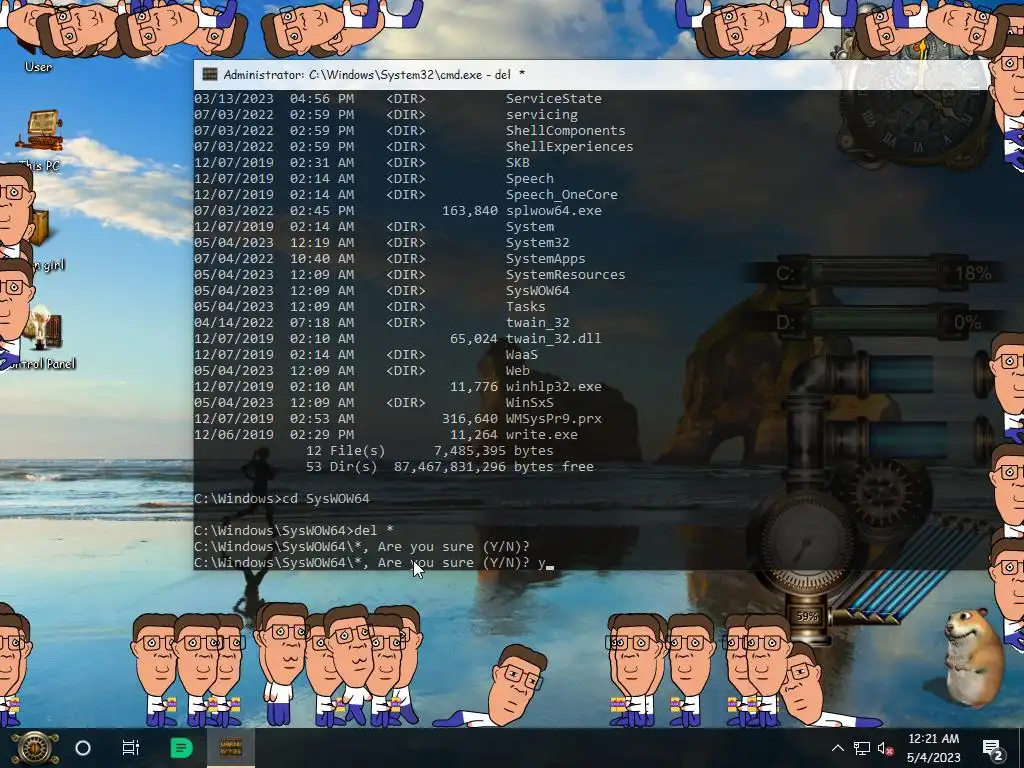The width and height of the screenshot is (1024, 768).
Task: Click the 'SKB' directory entry
Action: click(x=518, y=163)
